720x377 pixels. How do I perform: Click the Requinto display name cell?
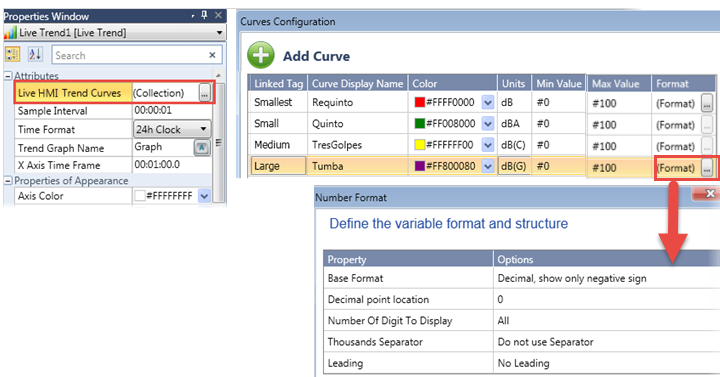pyautogui.click(x=357, y=102)
